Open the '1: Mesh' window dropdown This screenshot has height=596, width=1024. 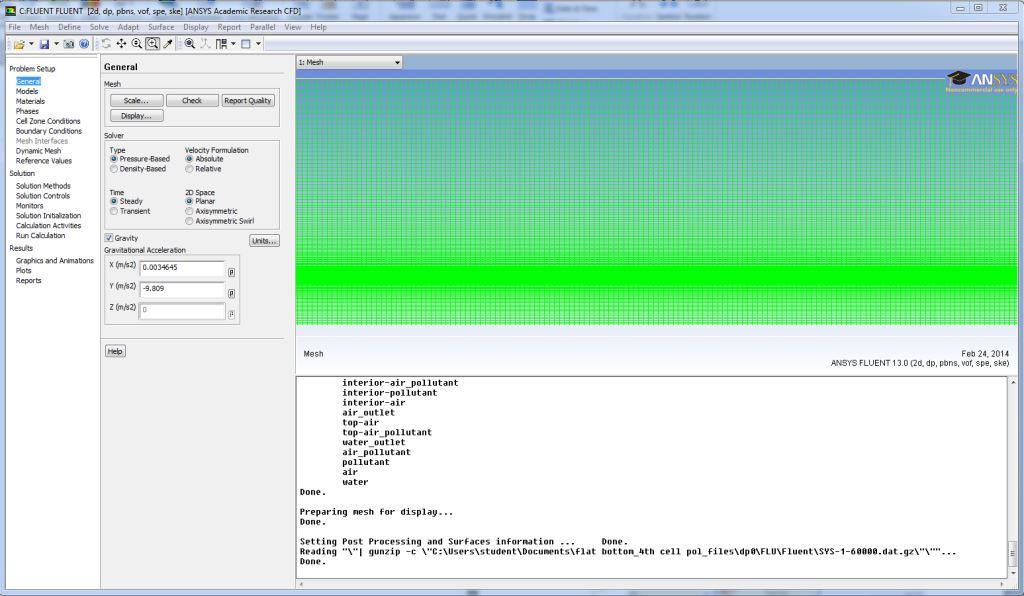point(349,62)
